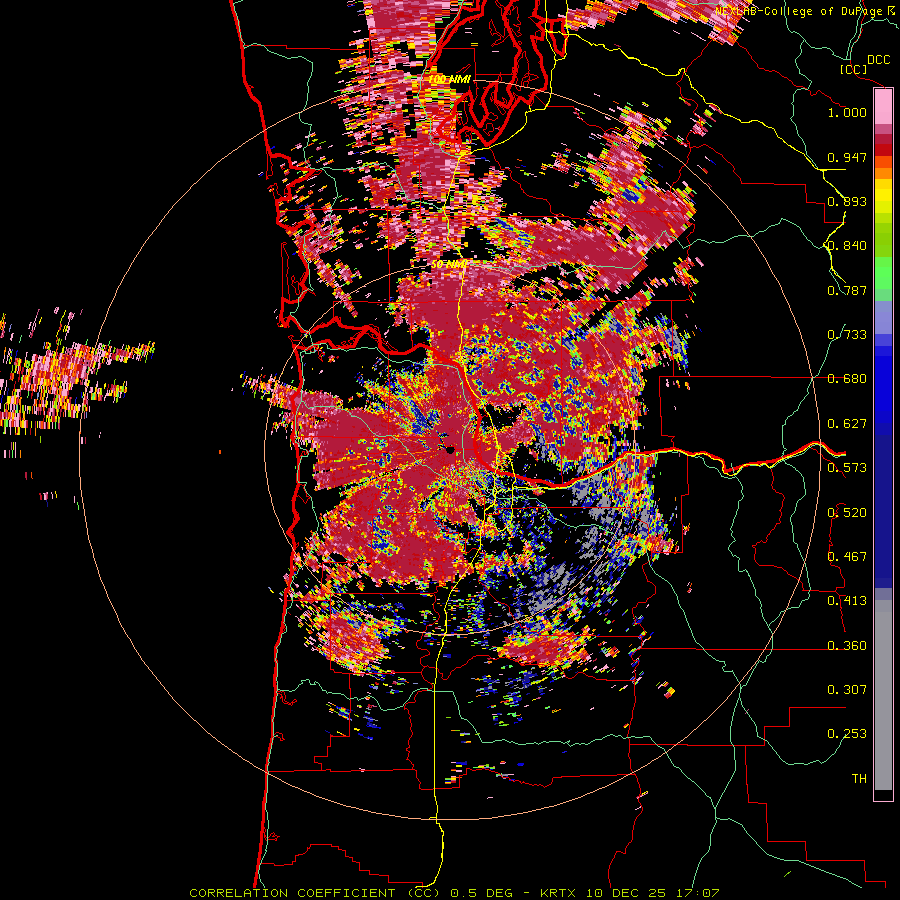The image size is (900, 900).
Task: Click the 0.307 scale label
Action: click(x=847, y=690)
